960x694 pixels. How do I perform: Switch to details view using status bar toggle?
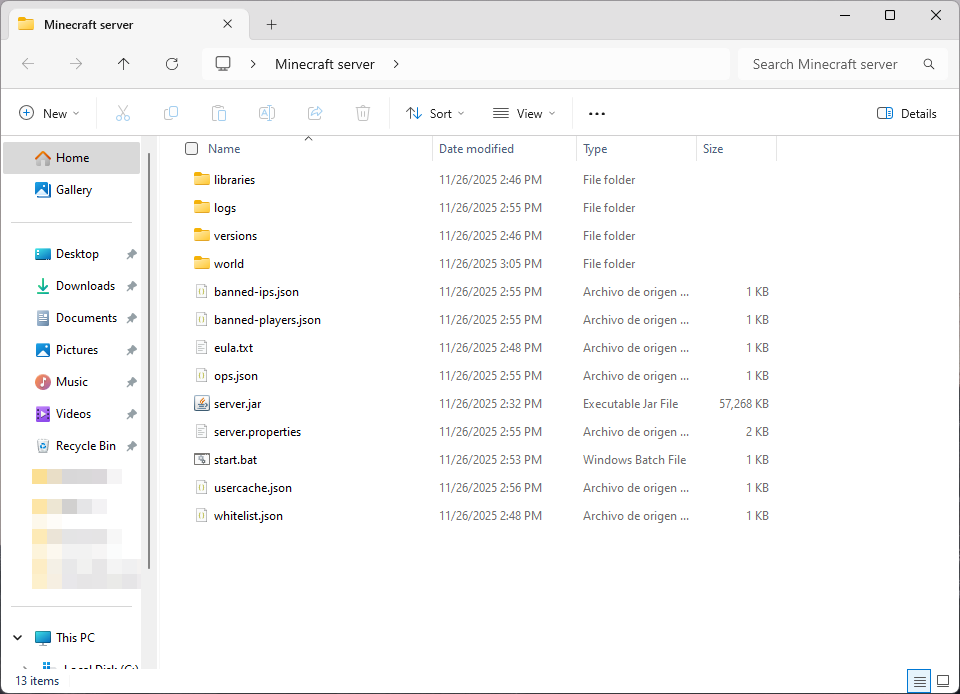coord(919,680)
